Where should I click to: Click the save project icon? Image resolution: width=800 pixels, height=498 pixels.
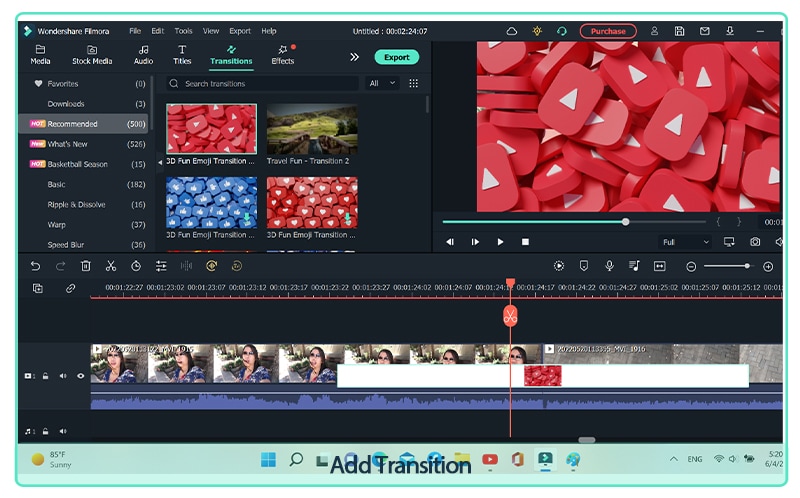[679, 31]
